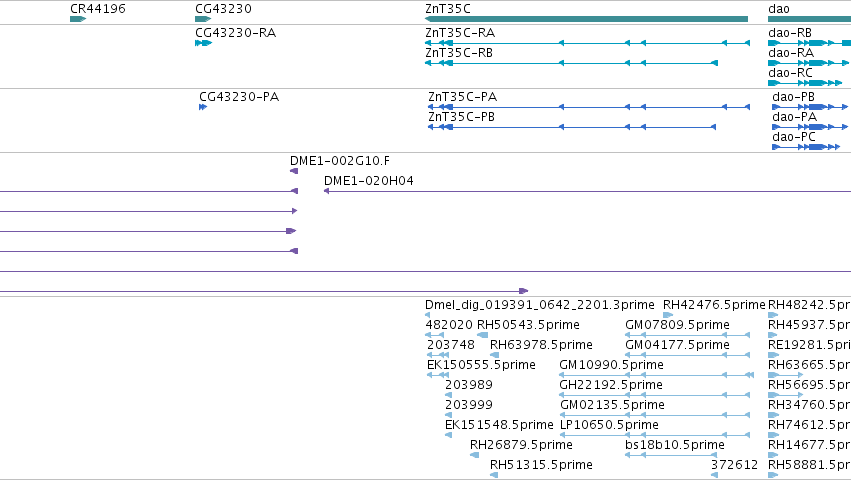The height and width of the screenshot is (480, 851).
Task: Open the RH58881.5prime EST label
Action: [x=809, y=465]
